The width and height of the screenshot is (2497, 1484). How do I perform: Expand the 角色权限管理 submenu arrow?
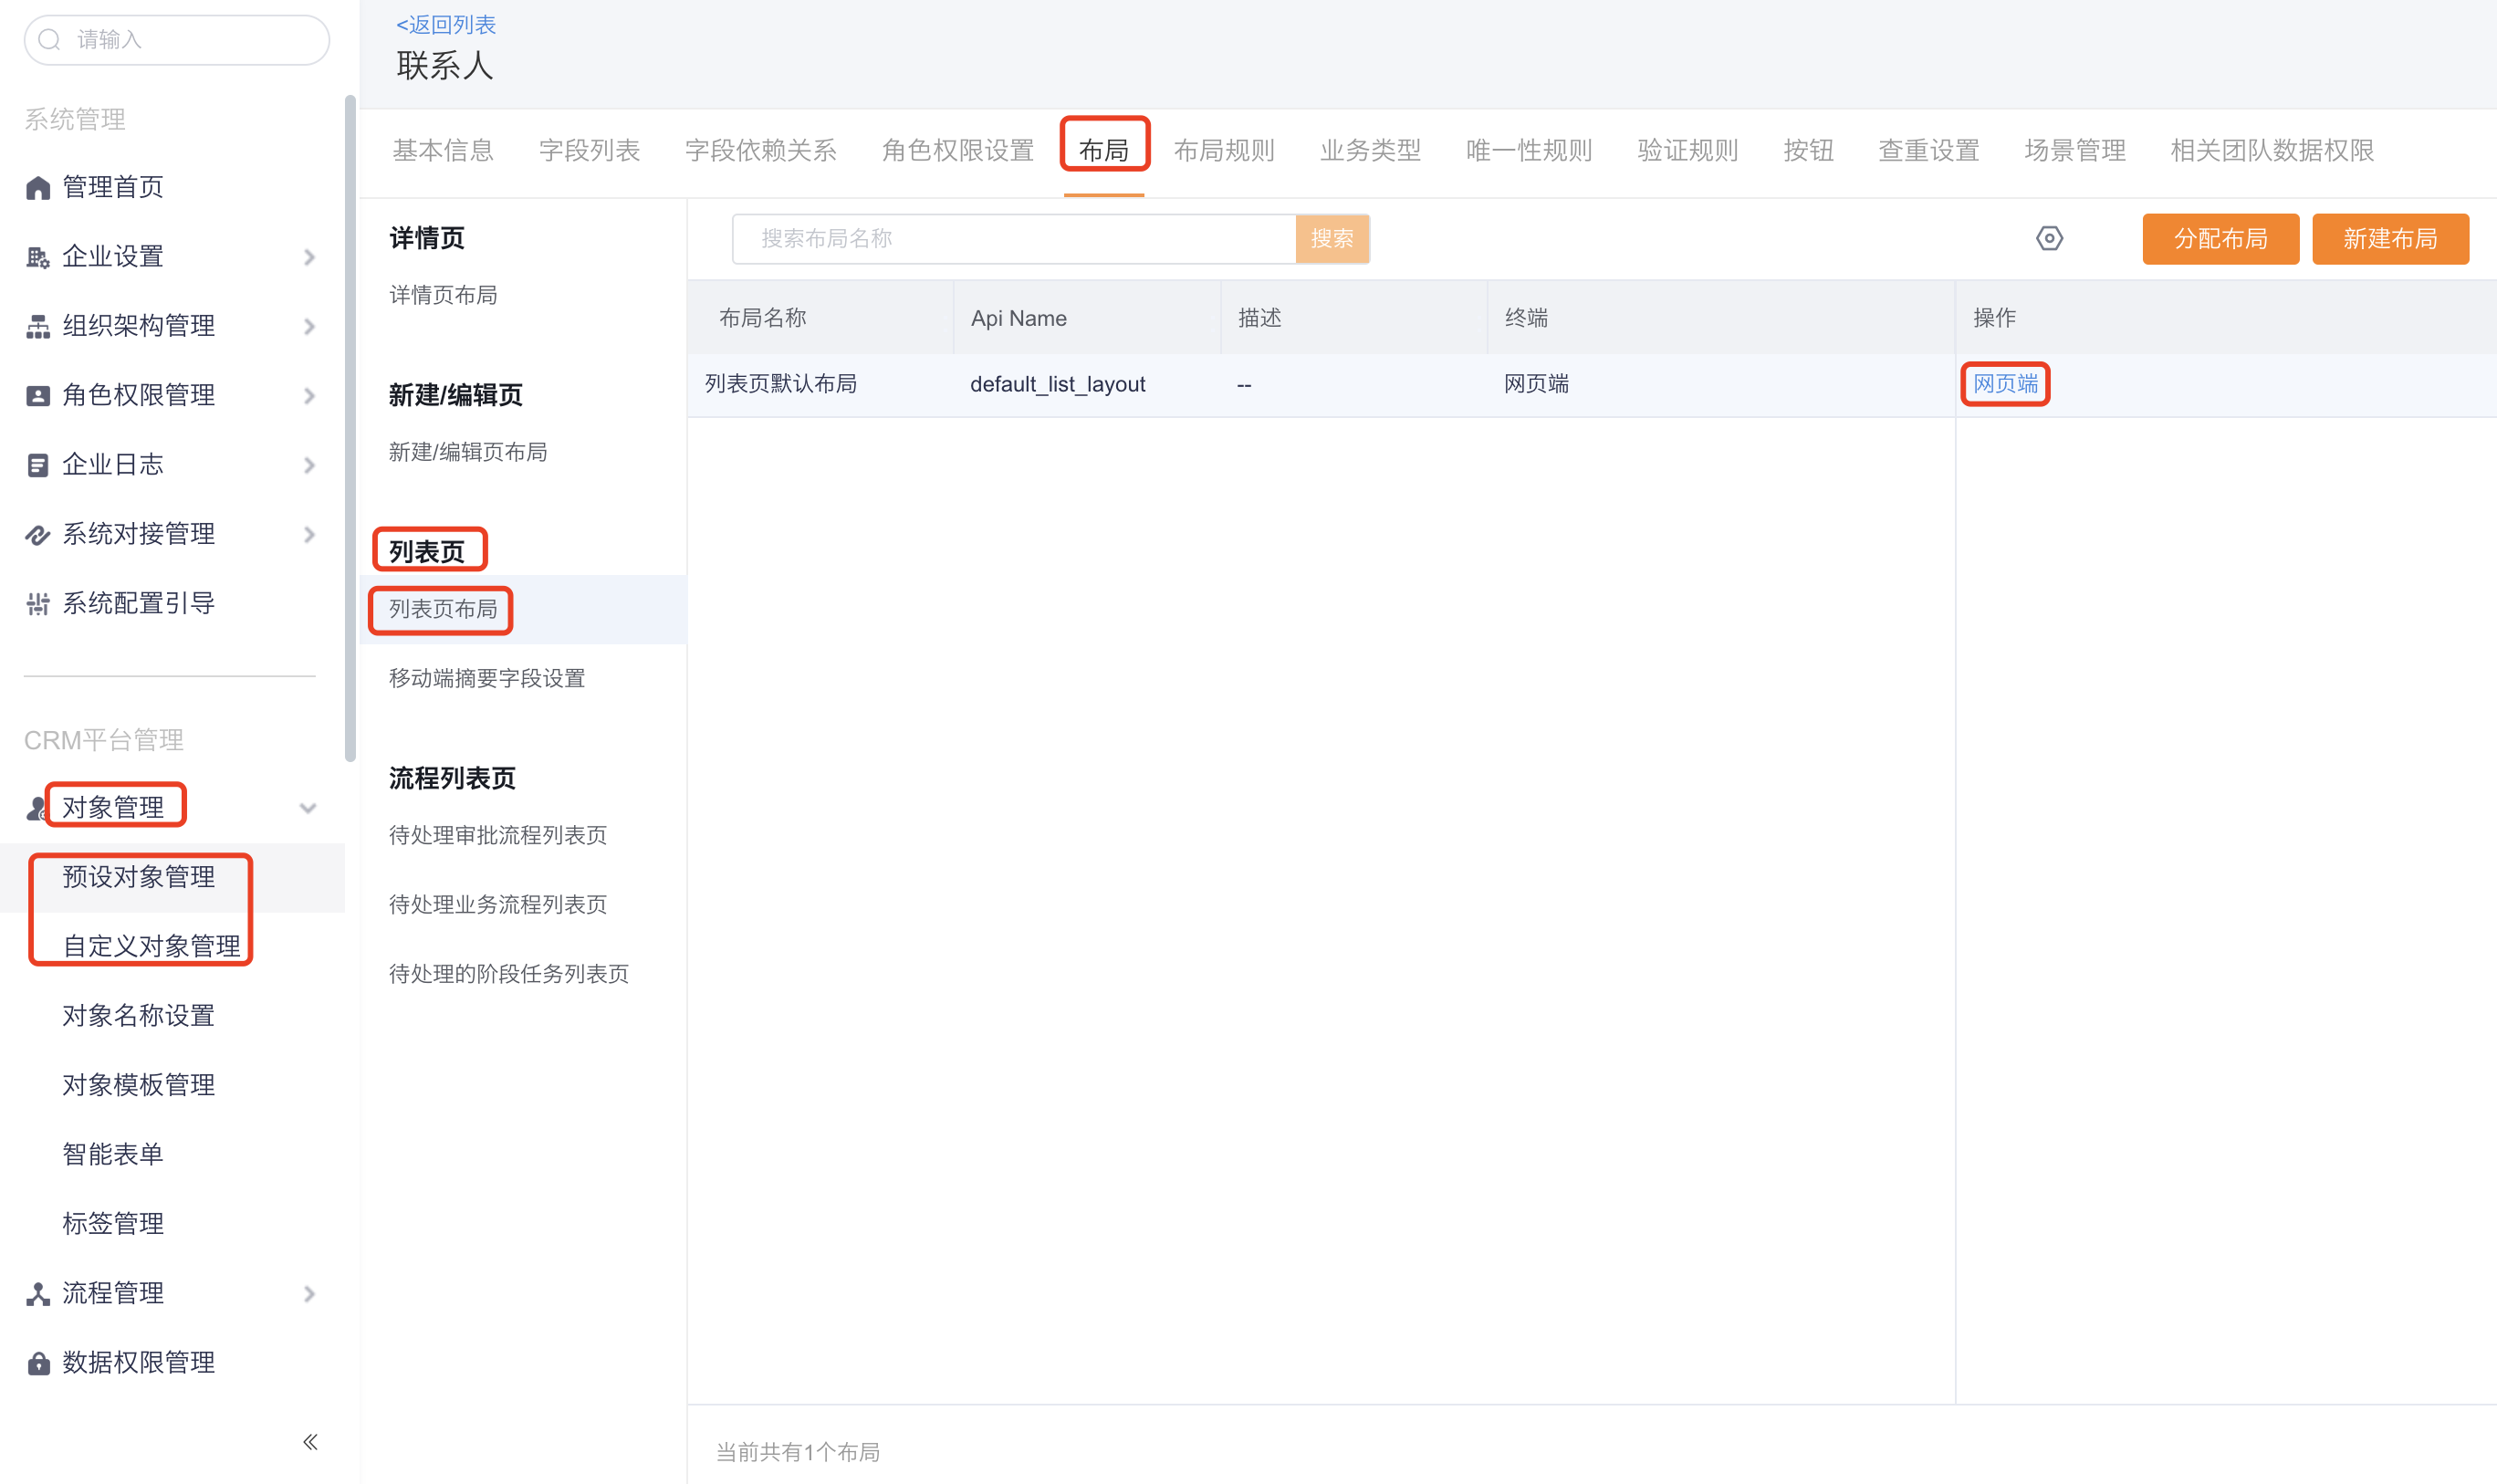309,396
